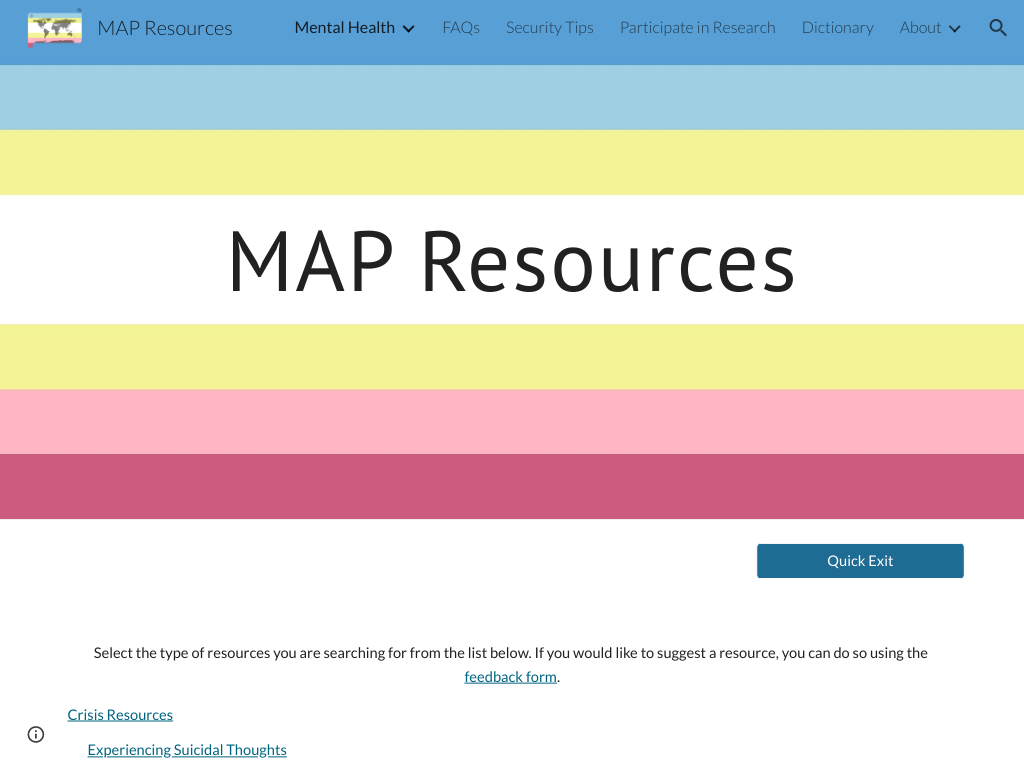This screenshot has width=1024, height=768.
Task: Open Experiencing Suicidal Thoughts link
Action: (x=187, y=750)
